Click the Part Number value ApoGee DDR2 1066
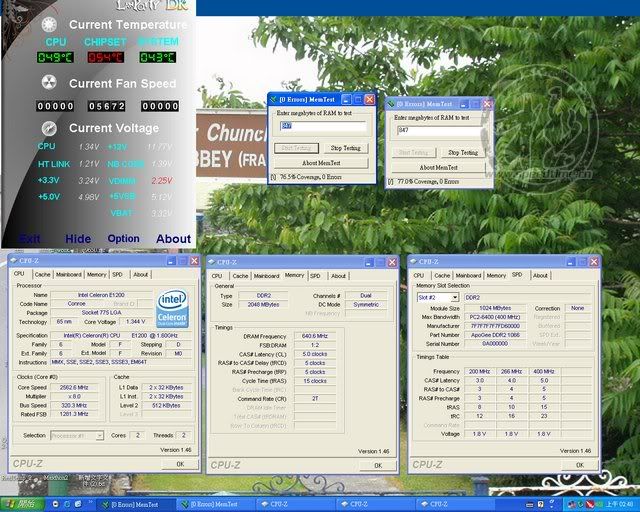 click(495, 335)
